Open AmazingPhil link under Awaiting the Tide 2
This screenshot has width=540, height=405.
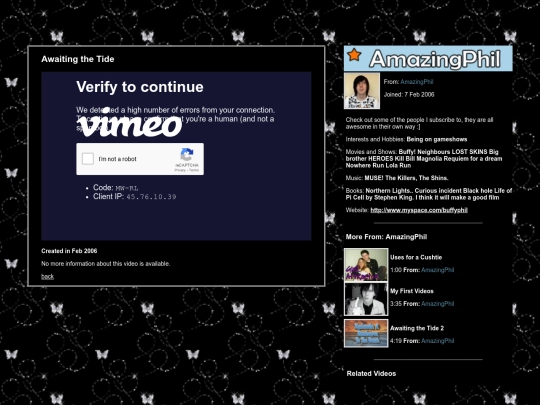pyautogui.click(x=437, y=341)
